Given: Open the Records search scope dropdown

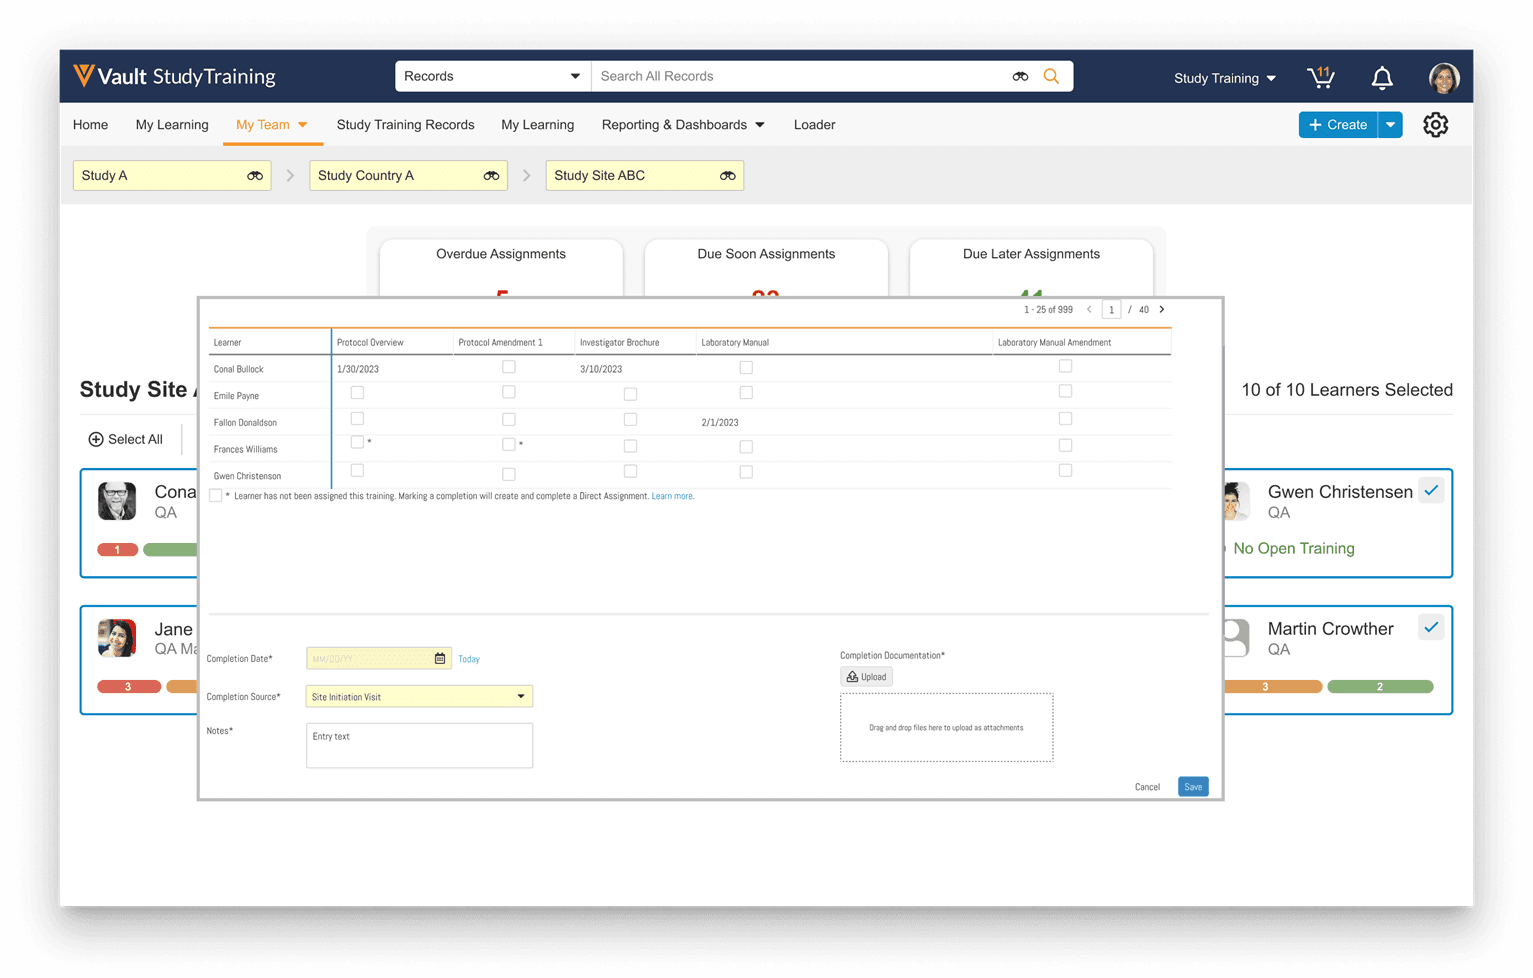Looking at the screenshot, I should pos(492,76).
